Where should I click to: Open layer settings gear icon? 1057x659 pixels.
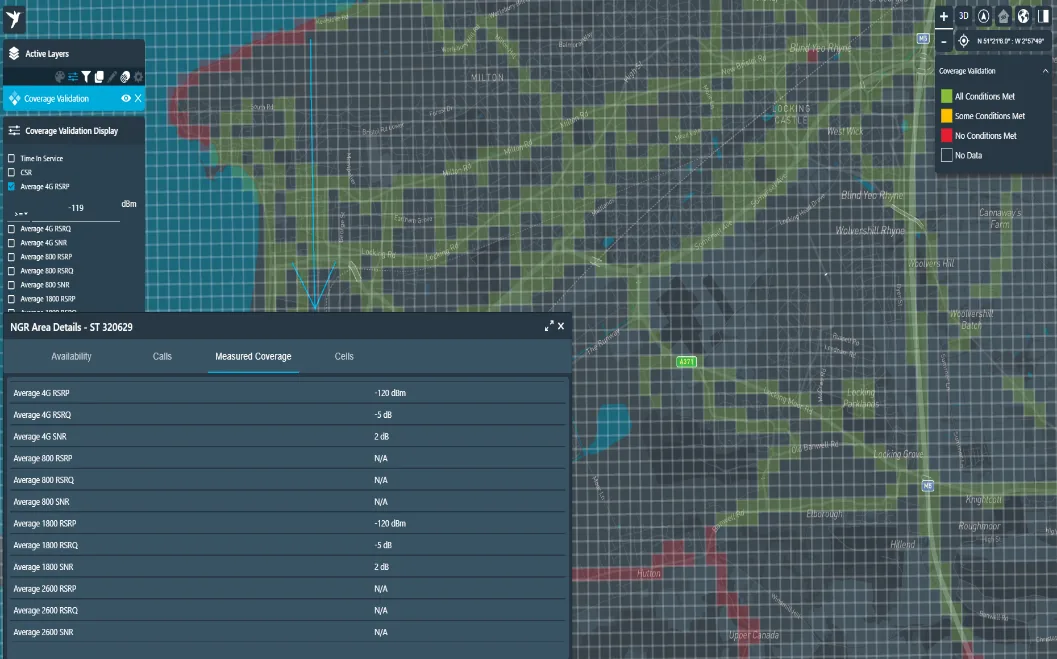138,77
